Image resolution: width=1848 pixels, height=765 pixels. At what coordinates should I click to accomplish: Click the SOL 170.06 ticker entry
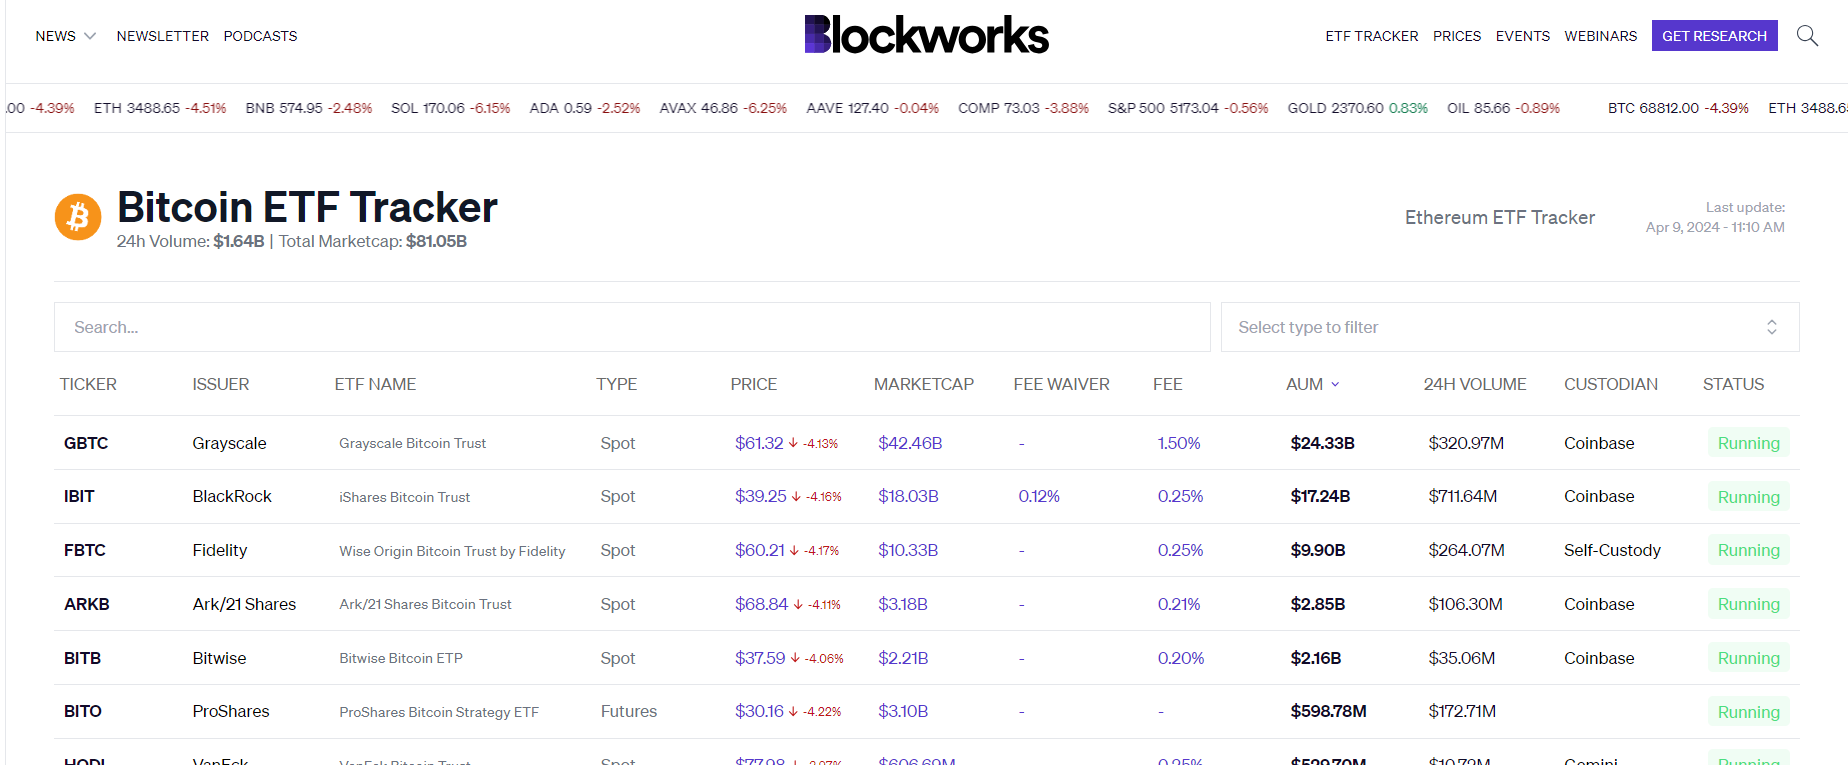(x=450, y=108)
